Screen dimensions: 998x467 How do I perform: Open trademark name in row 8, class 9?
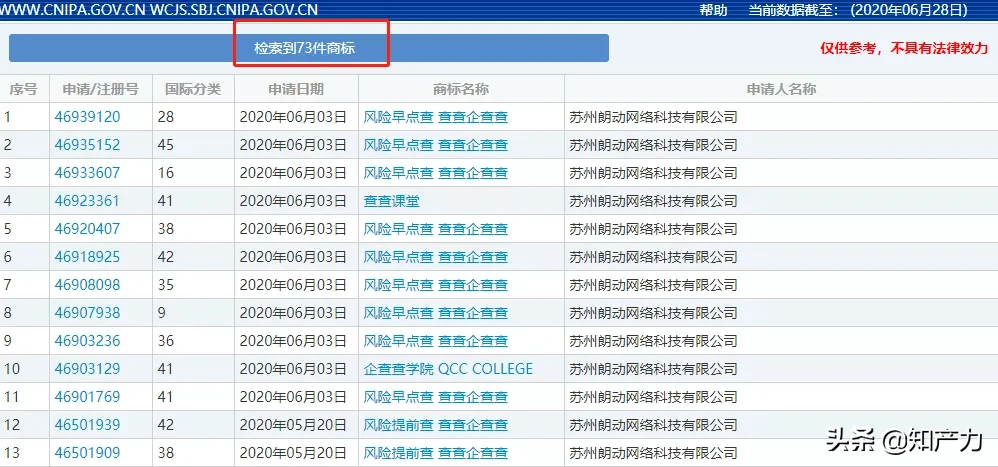[x=435, y=313]
